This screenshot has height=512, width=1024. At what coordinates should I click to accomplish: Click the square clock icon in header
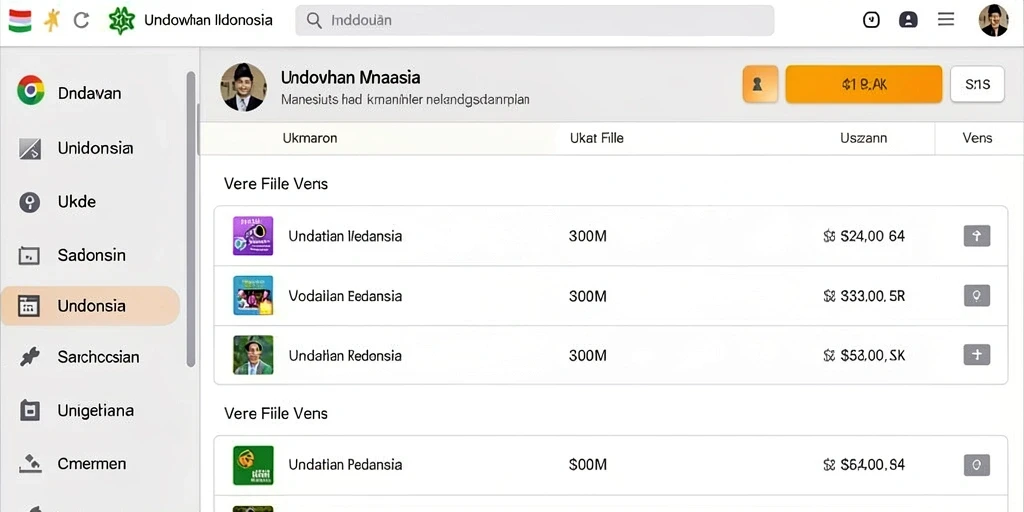tap(871, 20)
